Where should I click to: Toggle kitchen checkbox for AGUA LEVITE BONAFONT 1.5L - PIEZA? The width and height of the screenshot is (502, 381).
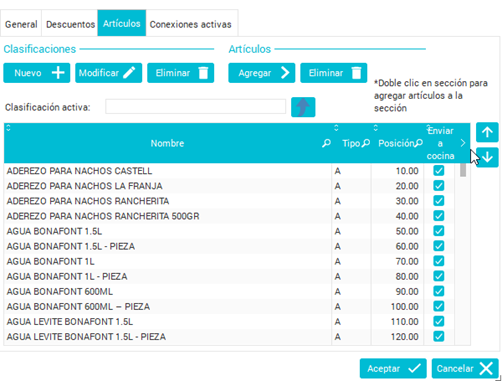tap(439, 336)
